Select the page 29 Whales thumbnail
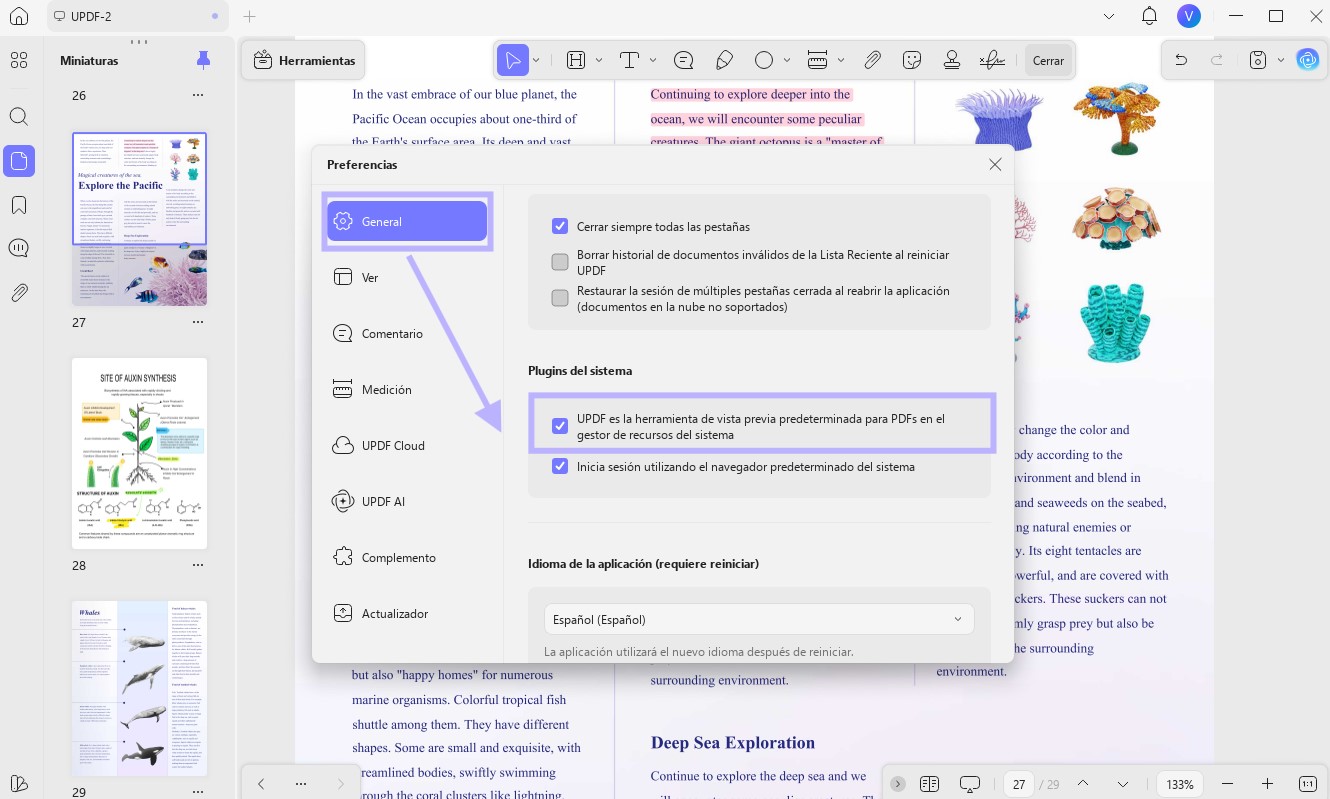 [139, 688]
